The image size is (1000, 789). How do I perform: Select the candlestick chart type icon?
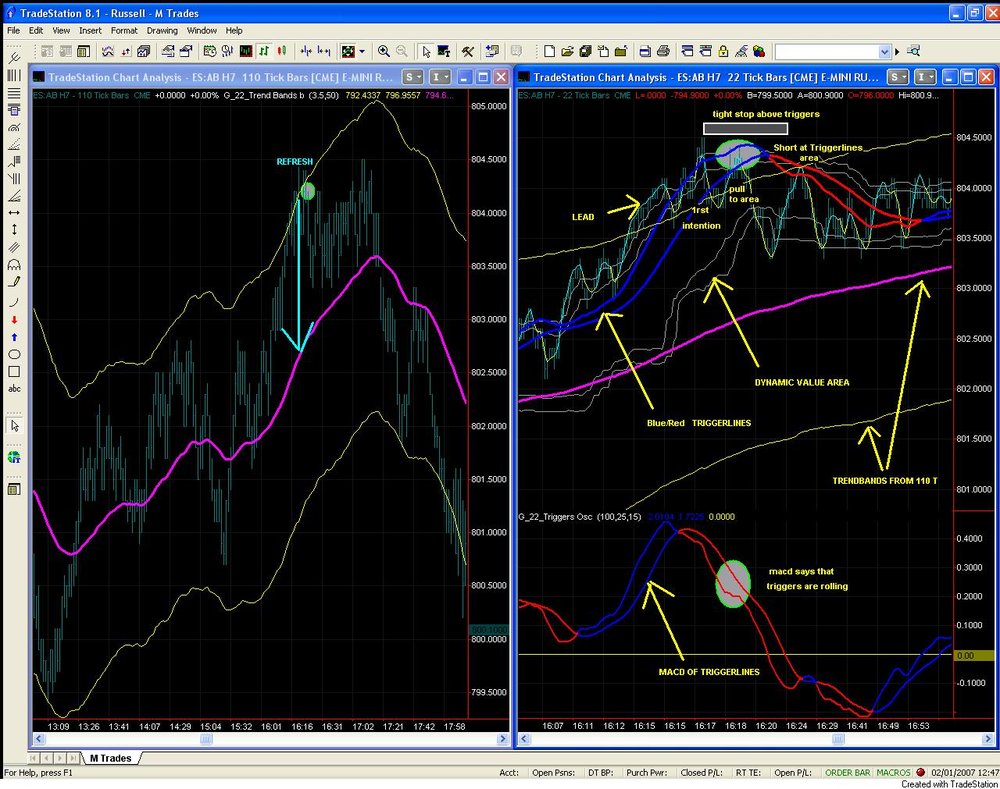(282, 52)
